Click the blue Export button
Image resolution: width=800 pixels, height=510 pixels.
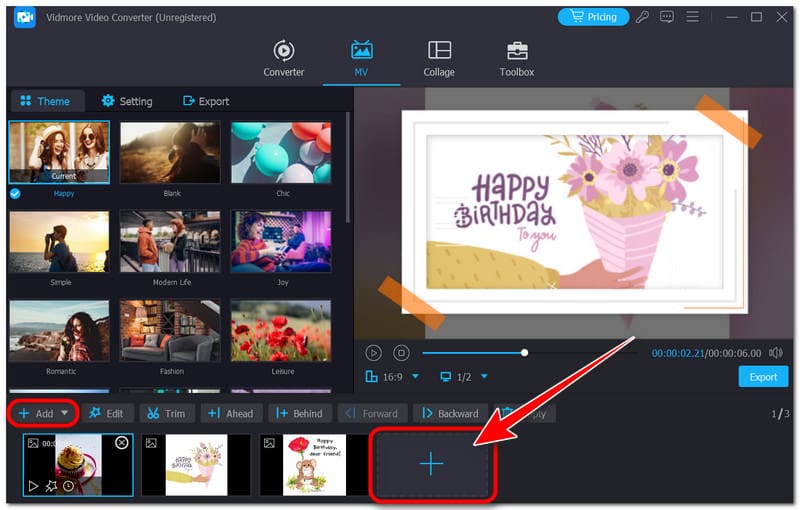pyautogui.click(x=763, y=377)
